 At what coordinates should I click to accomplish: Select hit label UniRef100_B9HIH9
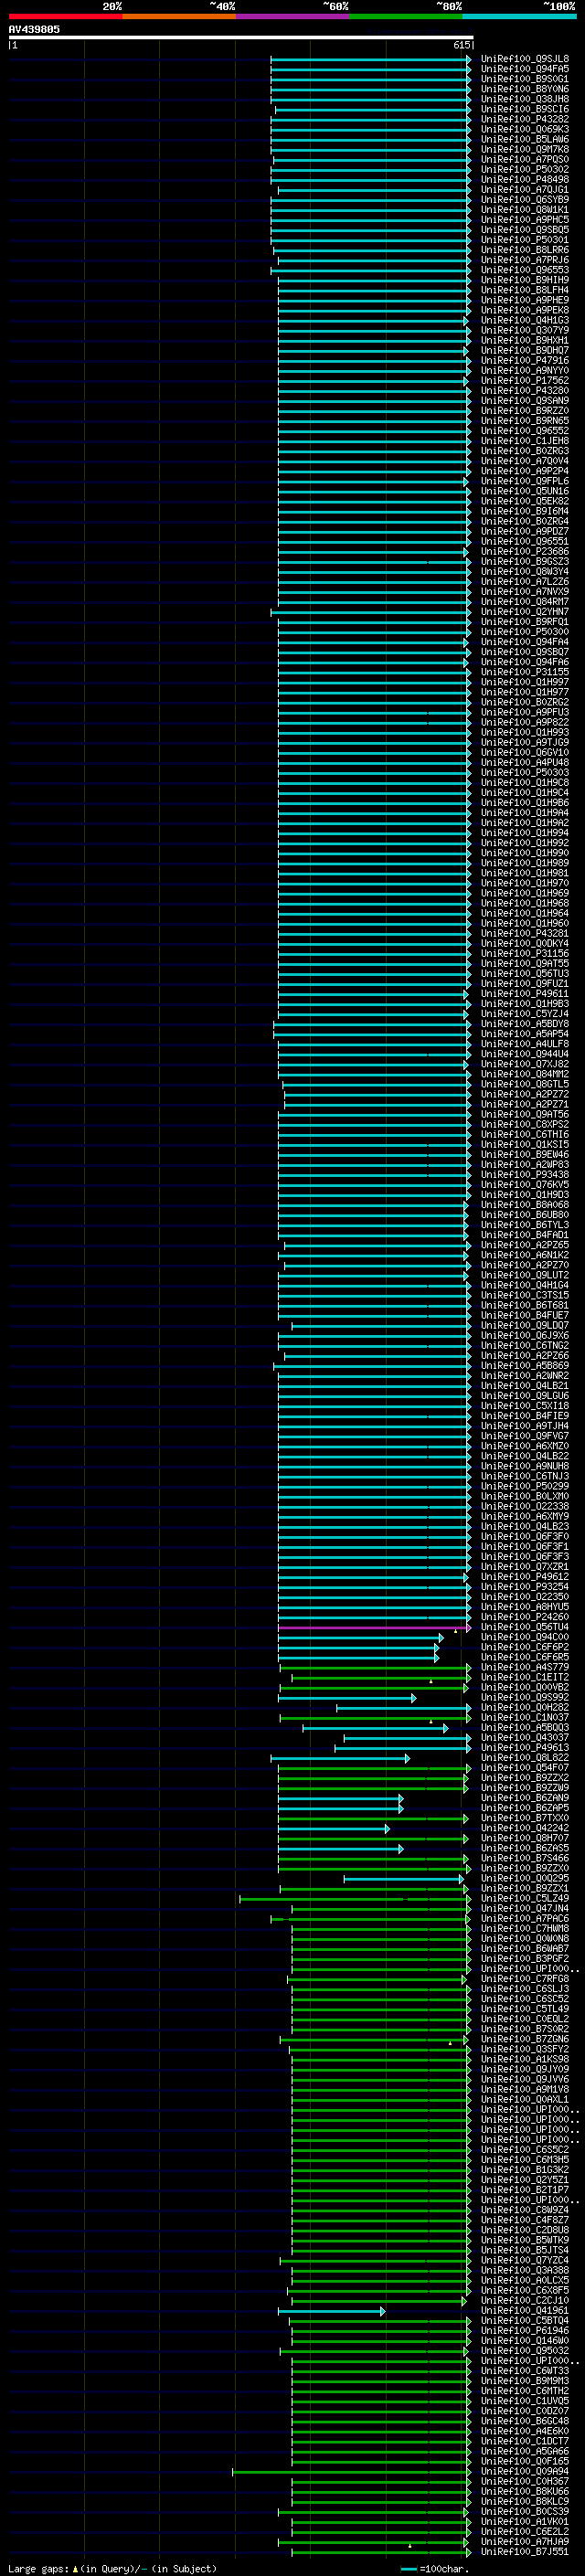click(x=524, y=280)
